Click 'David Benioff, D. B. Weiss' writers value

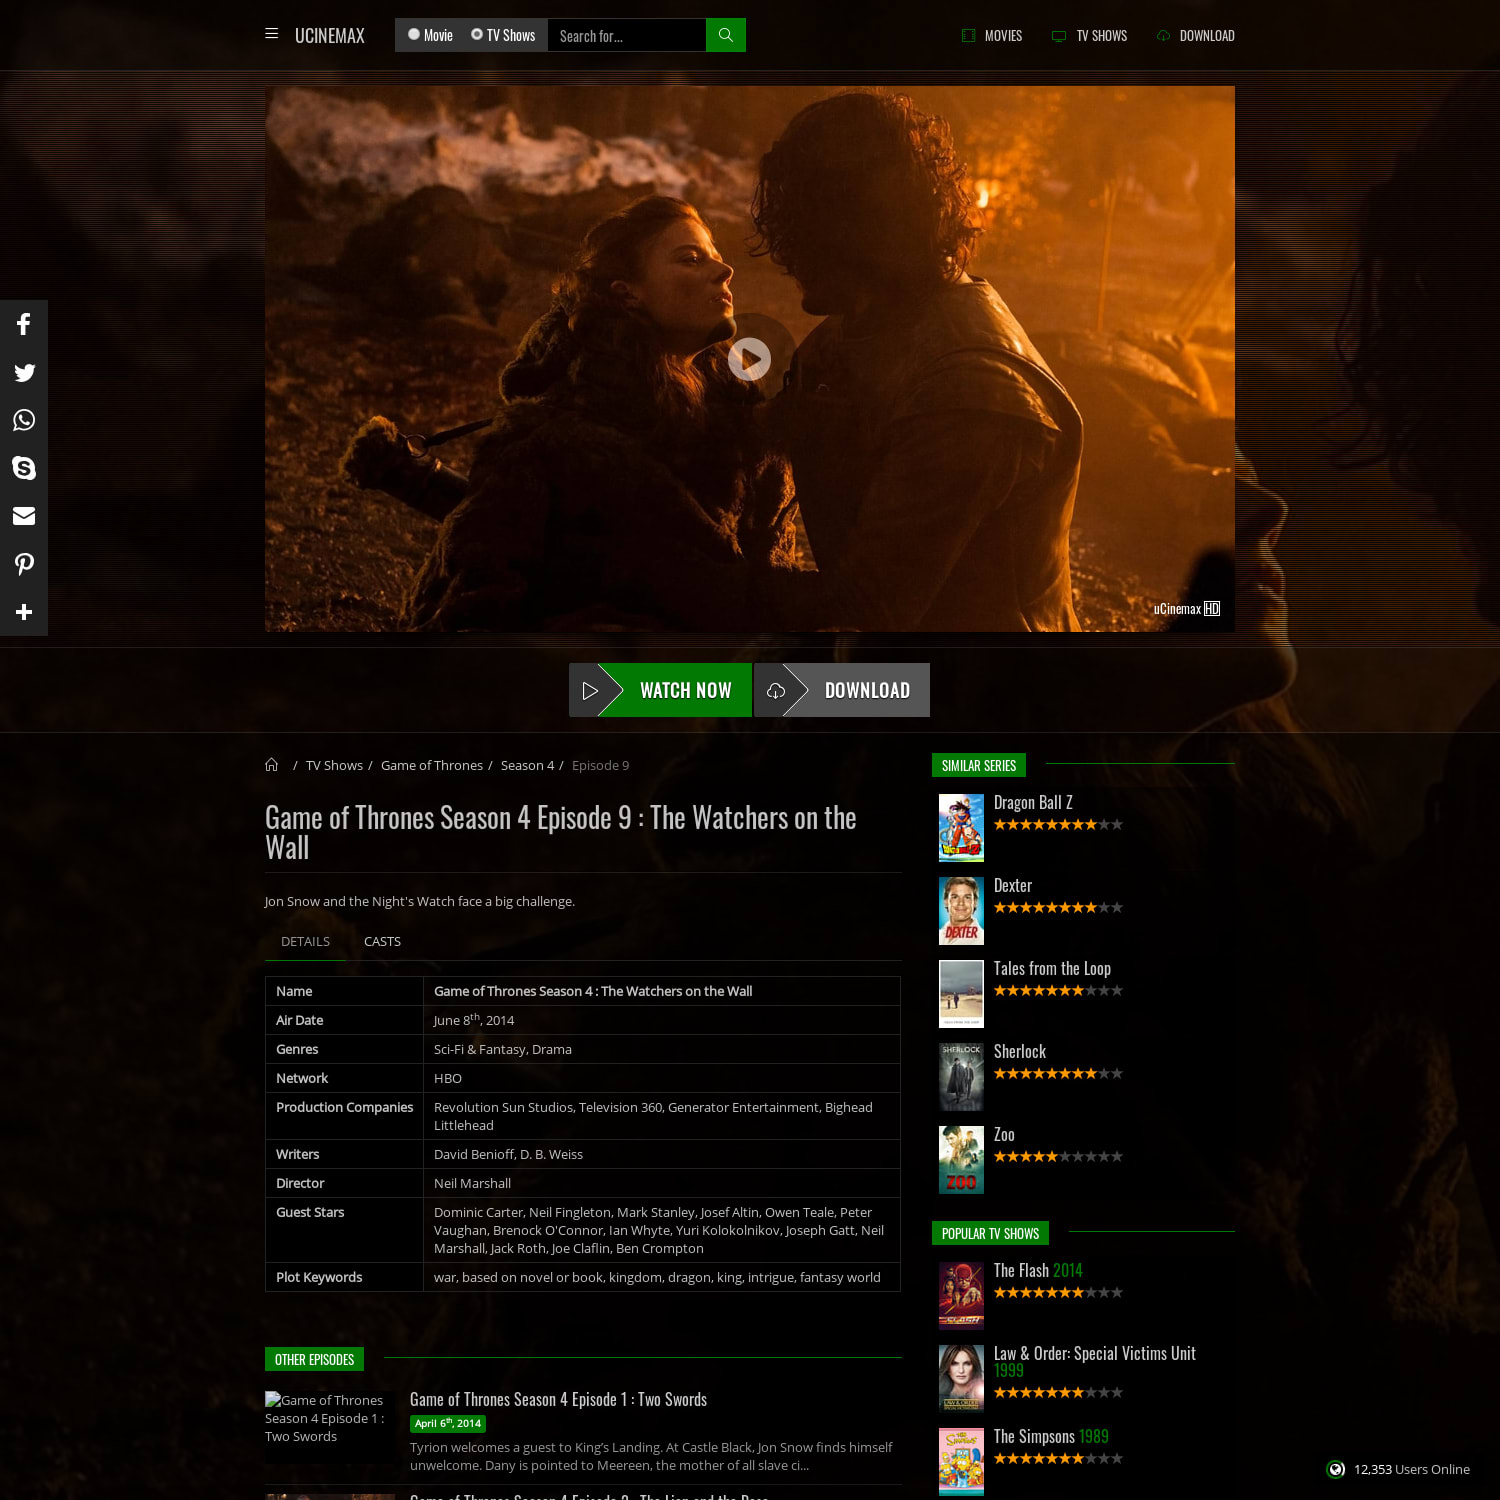pos(508,1154)
